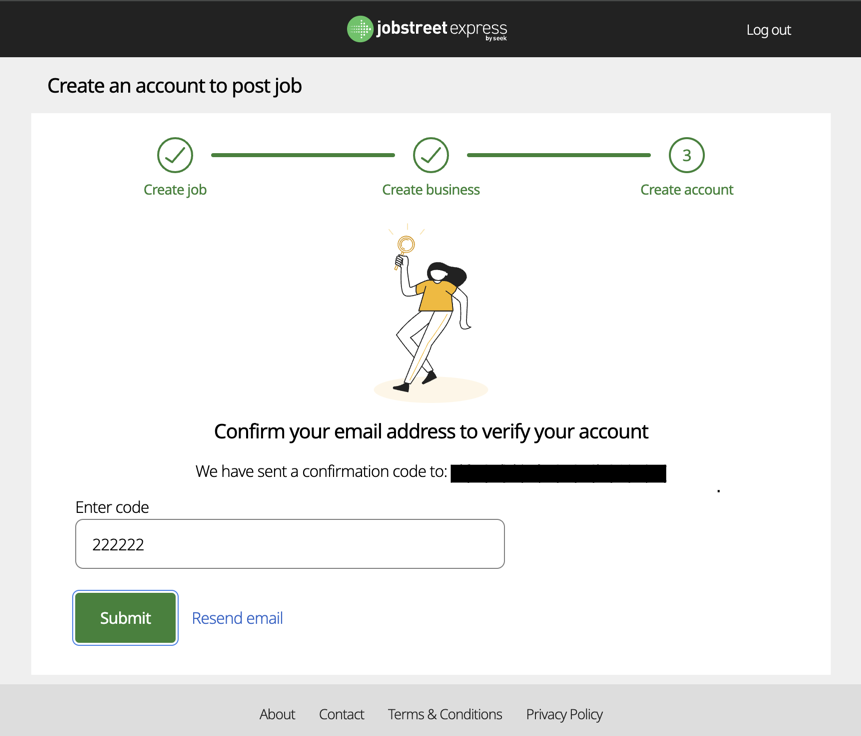The width and height of the screenshot is (861, 736).
Task: Click the woman holding key illustration
Action: pyautogui.click(x=431, y=313)
